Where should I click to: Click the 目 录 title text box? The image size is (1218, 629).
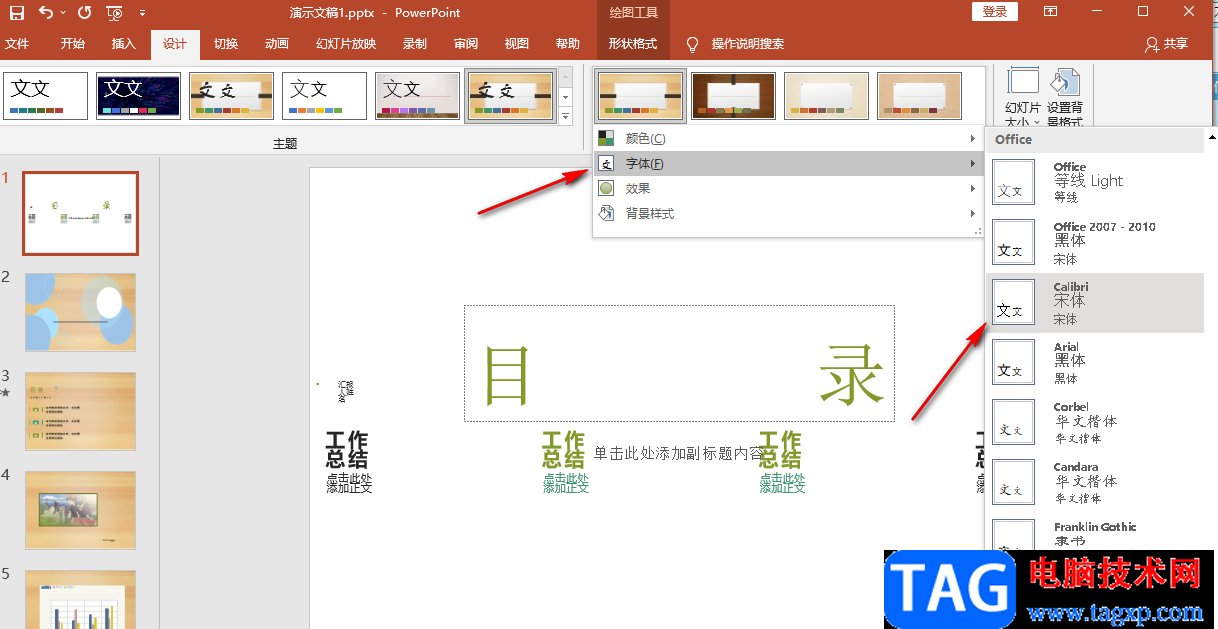679,364
